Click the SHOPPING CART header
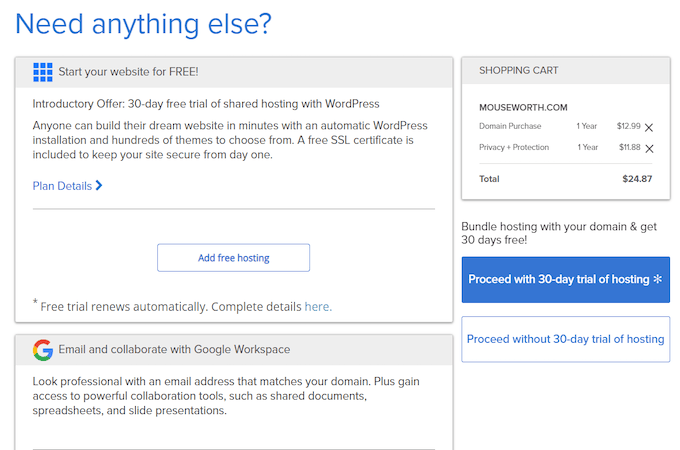The height and width of the screenshot is (450, 680). click(x=518, y=70)
